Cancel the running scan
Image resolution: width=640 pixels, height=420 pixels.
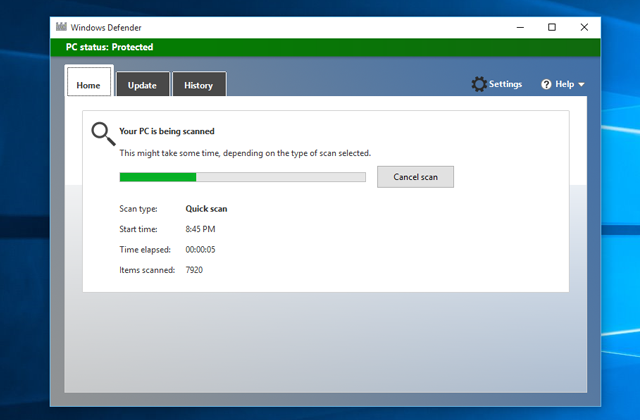click(x=415, y=177)
